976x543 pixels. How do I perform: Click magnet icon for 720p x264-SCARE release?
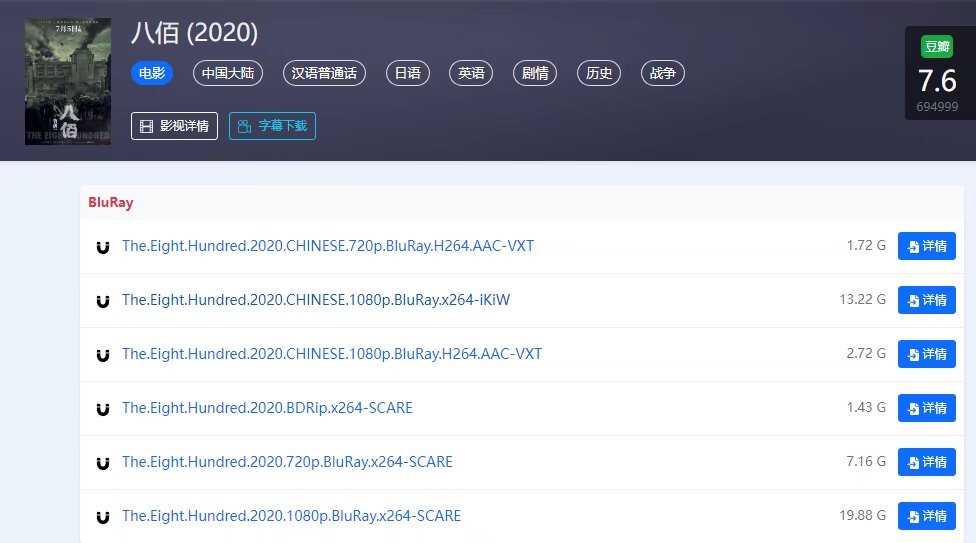(102, 463)
